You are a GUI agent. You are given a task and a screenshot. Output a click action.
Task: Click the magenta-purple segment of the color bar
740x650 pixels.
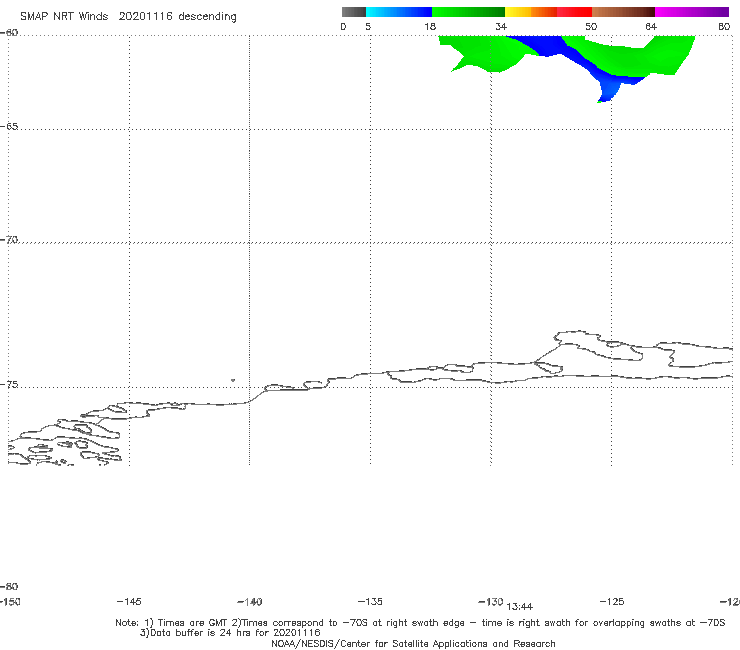pos(692,12)
